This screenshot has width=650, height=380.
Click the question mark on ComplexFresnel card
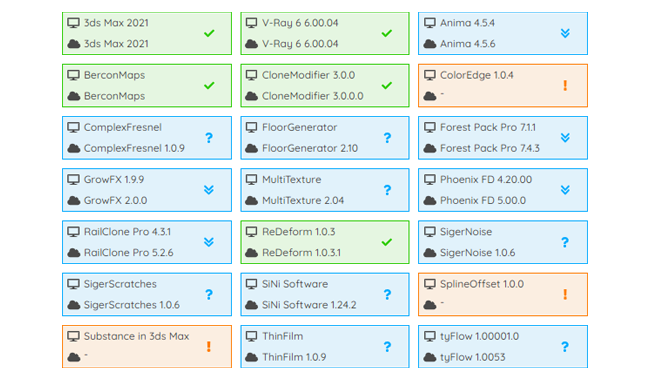pos(209,138)
